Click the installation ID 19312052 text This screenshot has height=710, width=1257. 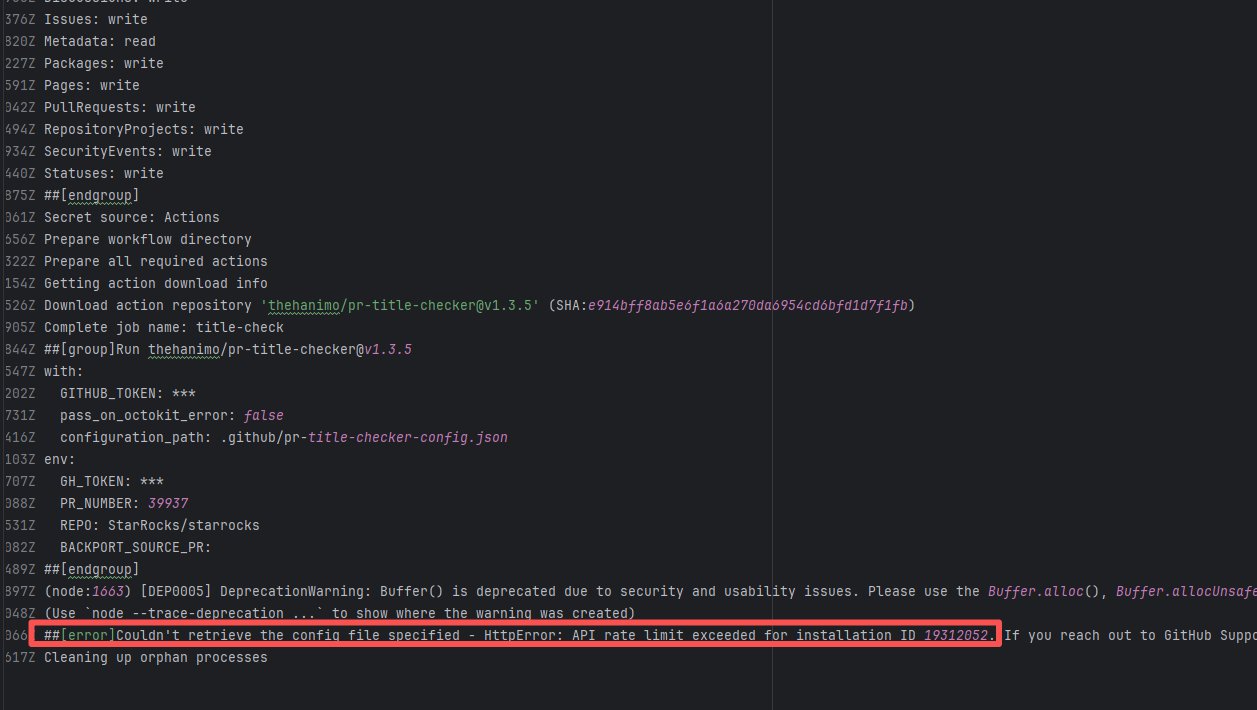pos(959,636)
